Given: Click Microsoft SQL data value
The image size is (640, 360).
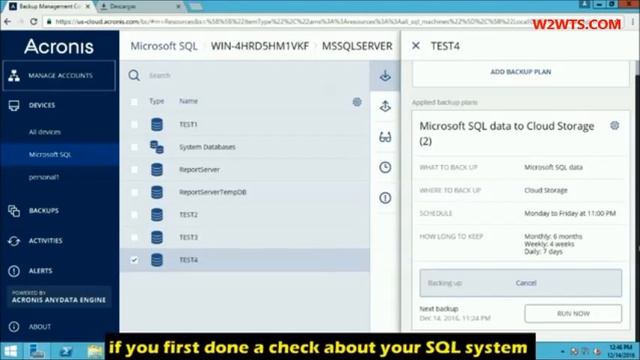Looking at the screenshot, I should (x=553, y=167).
